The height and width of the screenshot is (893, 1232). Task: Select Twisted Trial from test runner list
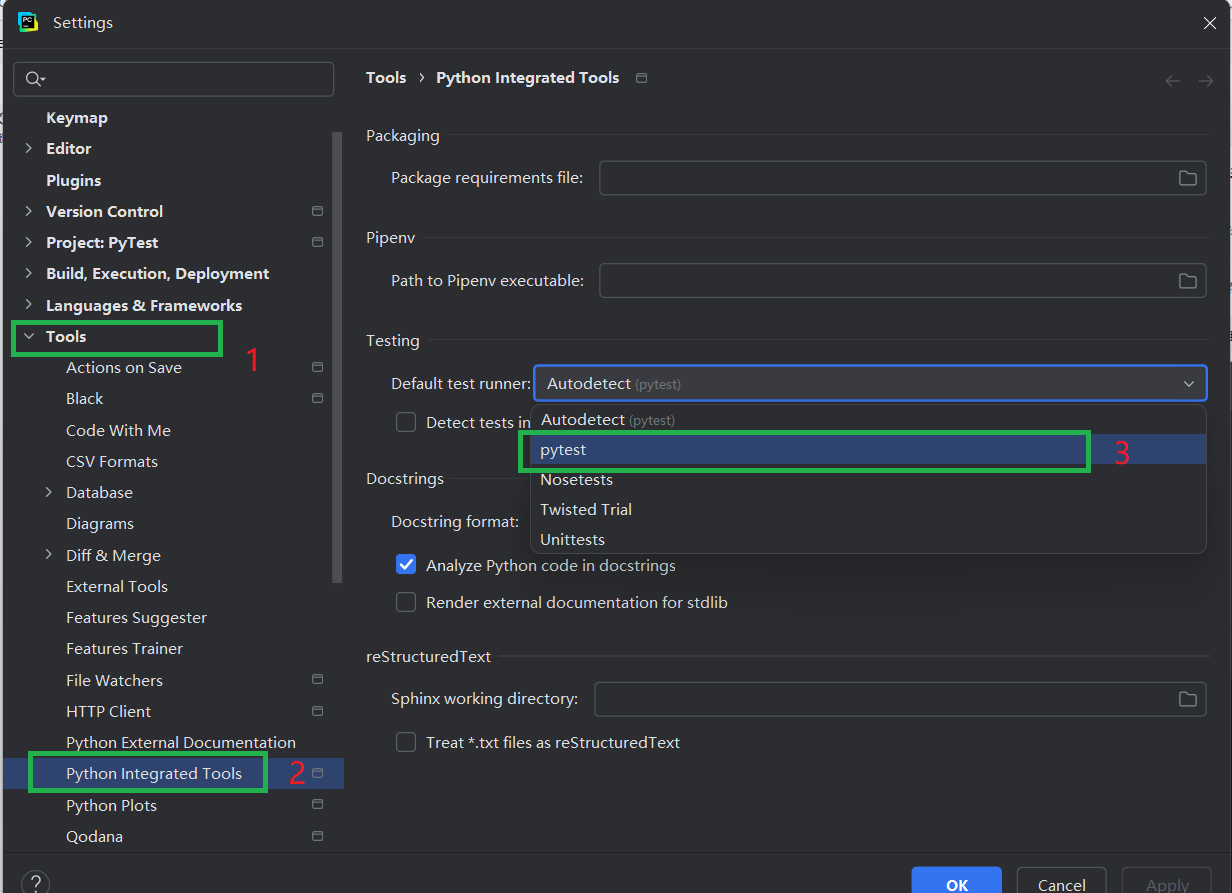tap(868, 510)
